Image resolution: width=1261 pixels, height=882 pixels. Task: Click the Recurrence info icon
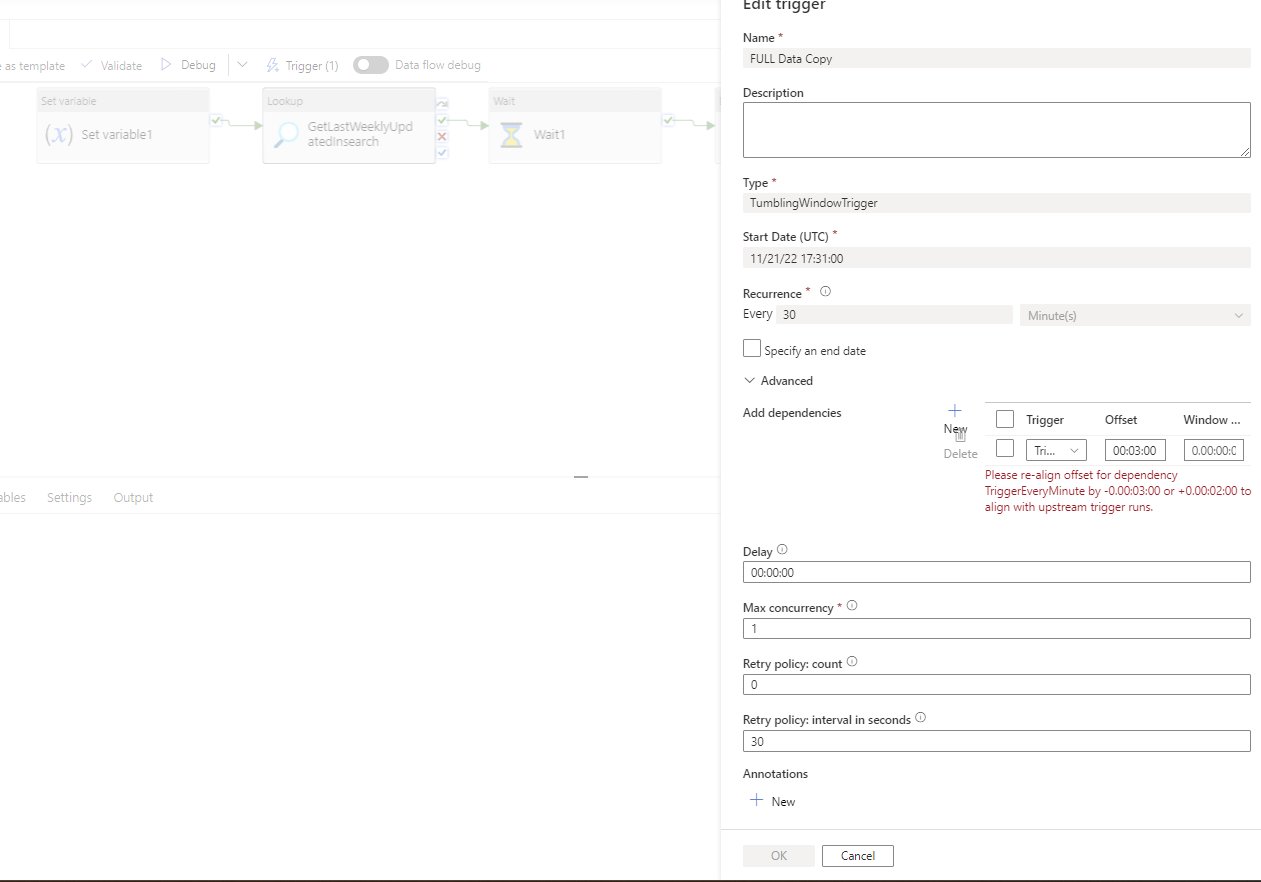click(825, 291)
